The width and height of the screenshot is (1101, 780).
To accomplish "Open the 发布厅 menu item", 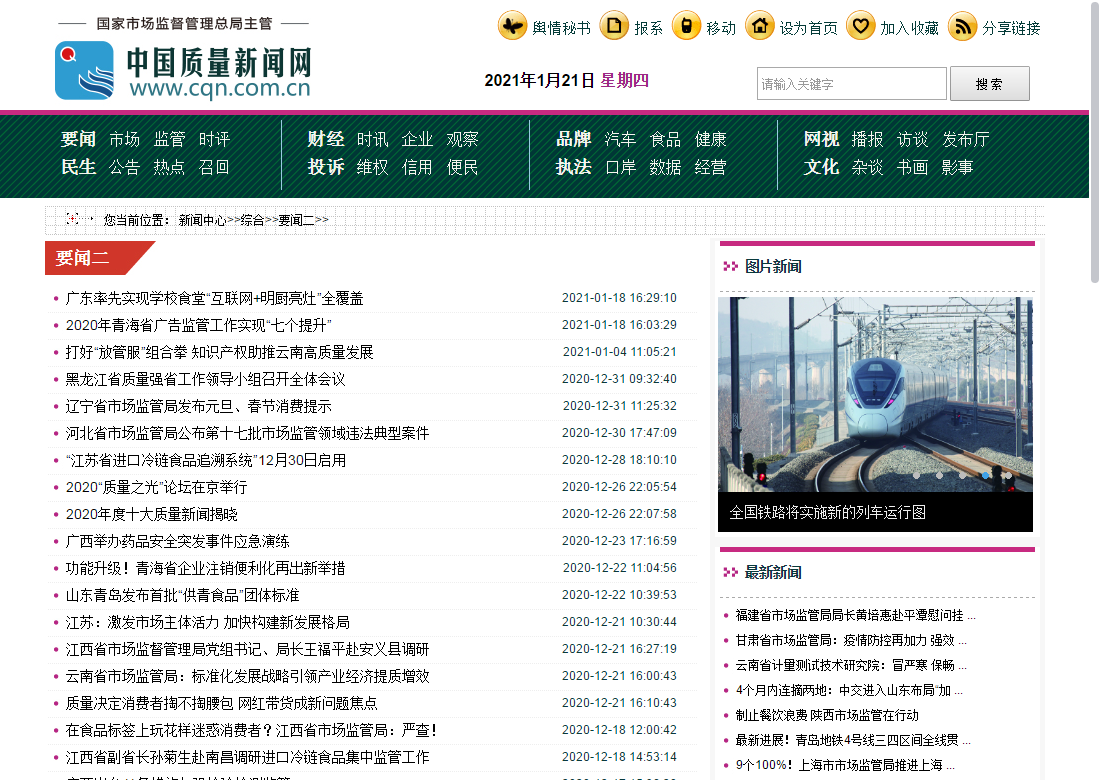I will [x=965, y=139].
